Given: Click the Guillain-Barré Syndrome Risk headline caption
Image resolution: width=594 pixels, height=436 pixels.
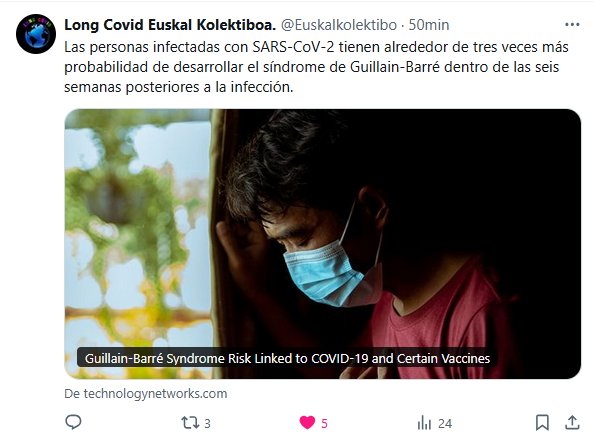Looking at the screenshot, I should pyautogui.click(x=288, y=358).
